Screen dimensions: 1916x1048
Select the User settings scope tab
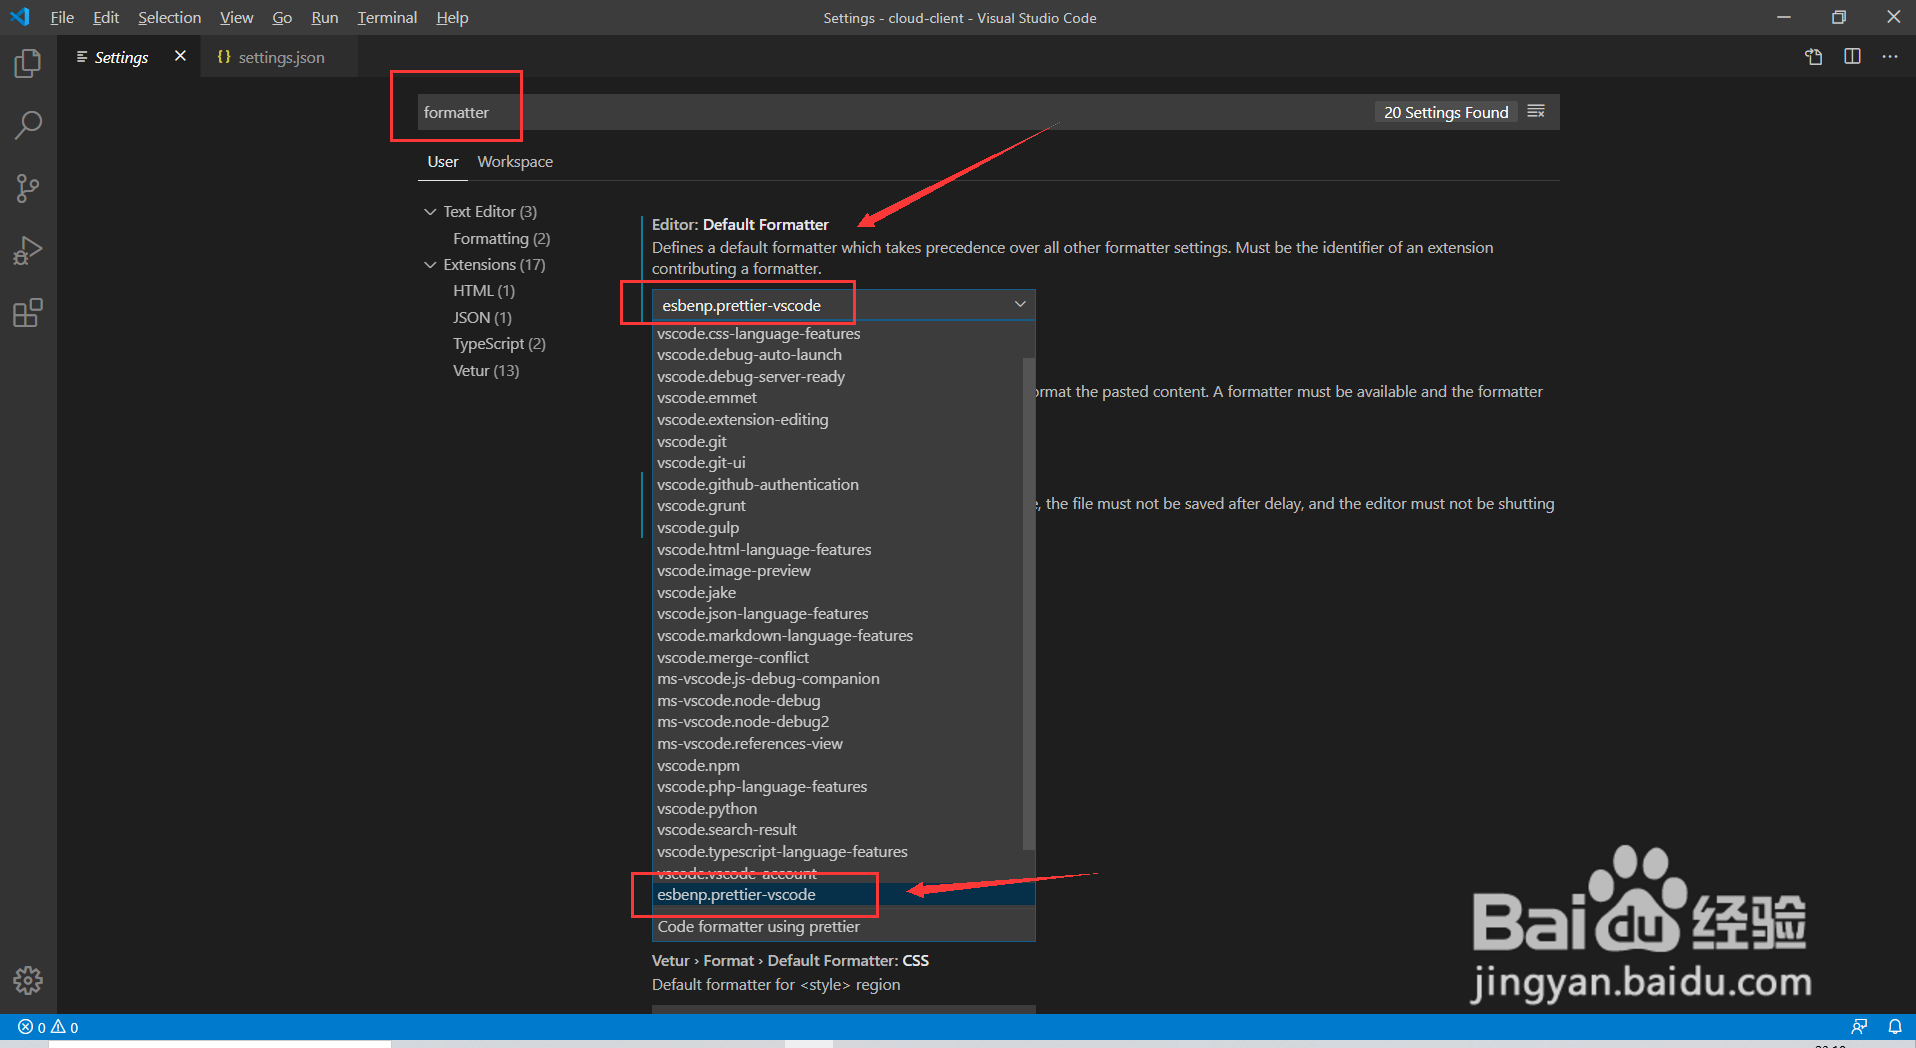[443, 161]
